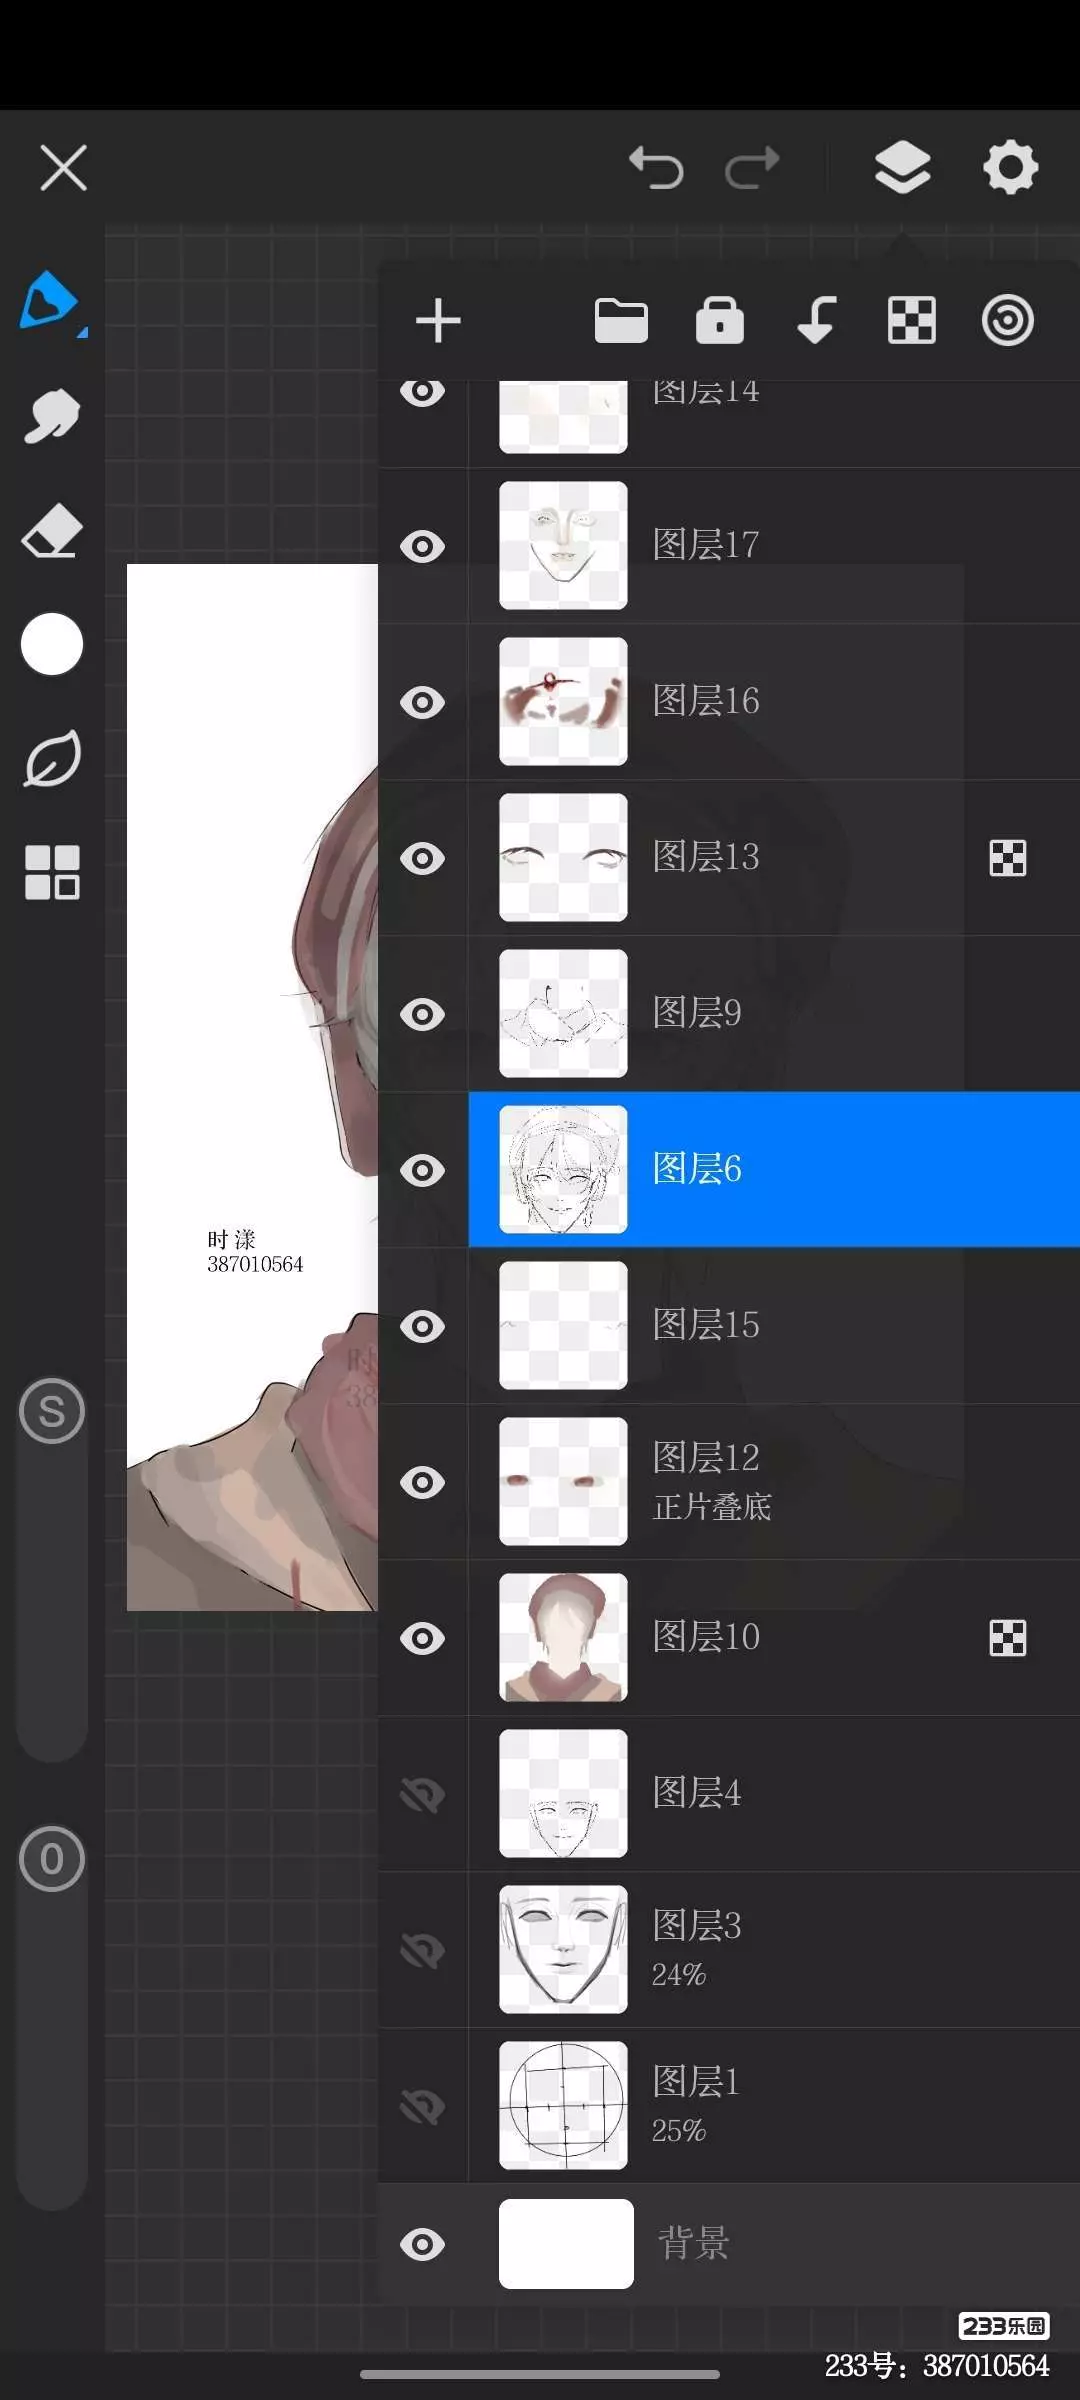Select the smudge tool

tap(52, 415)
